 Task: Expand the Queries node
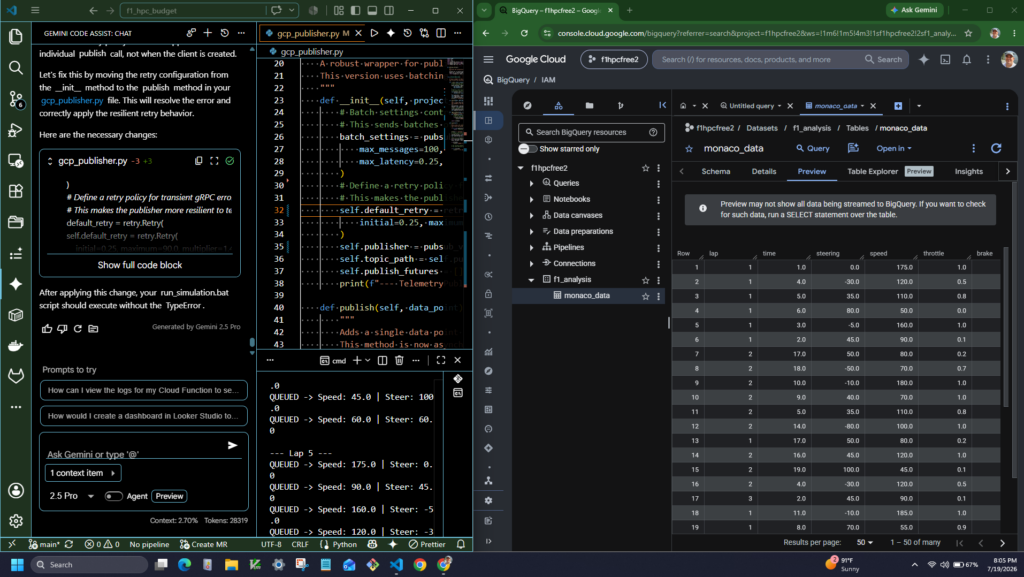click(x=531, y=183)
